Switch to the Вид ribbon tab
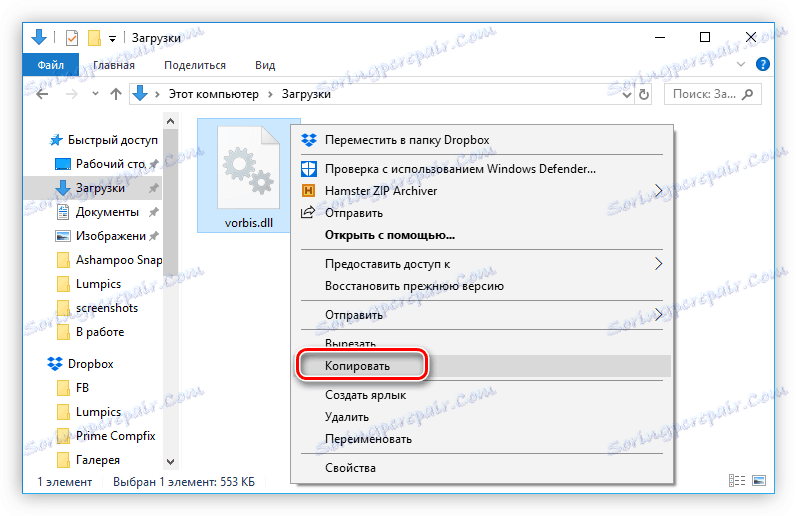Screen dimensions: 797x516 click(x=265, y=65)
